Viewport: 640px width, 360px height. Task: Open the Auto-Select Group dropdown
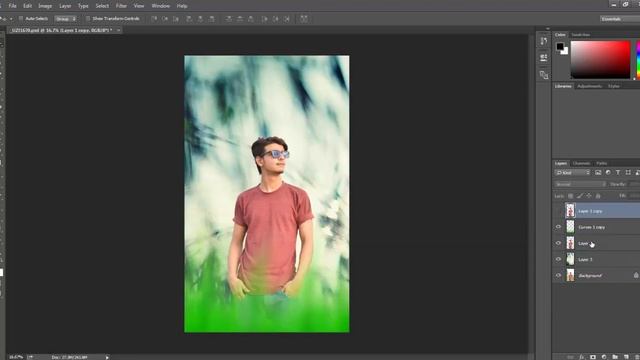coord(66,19)
